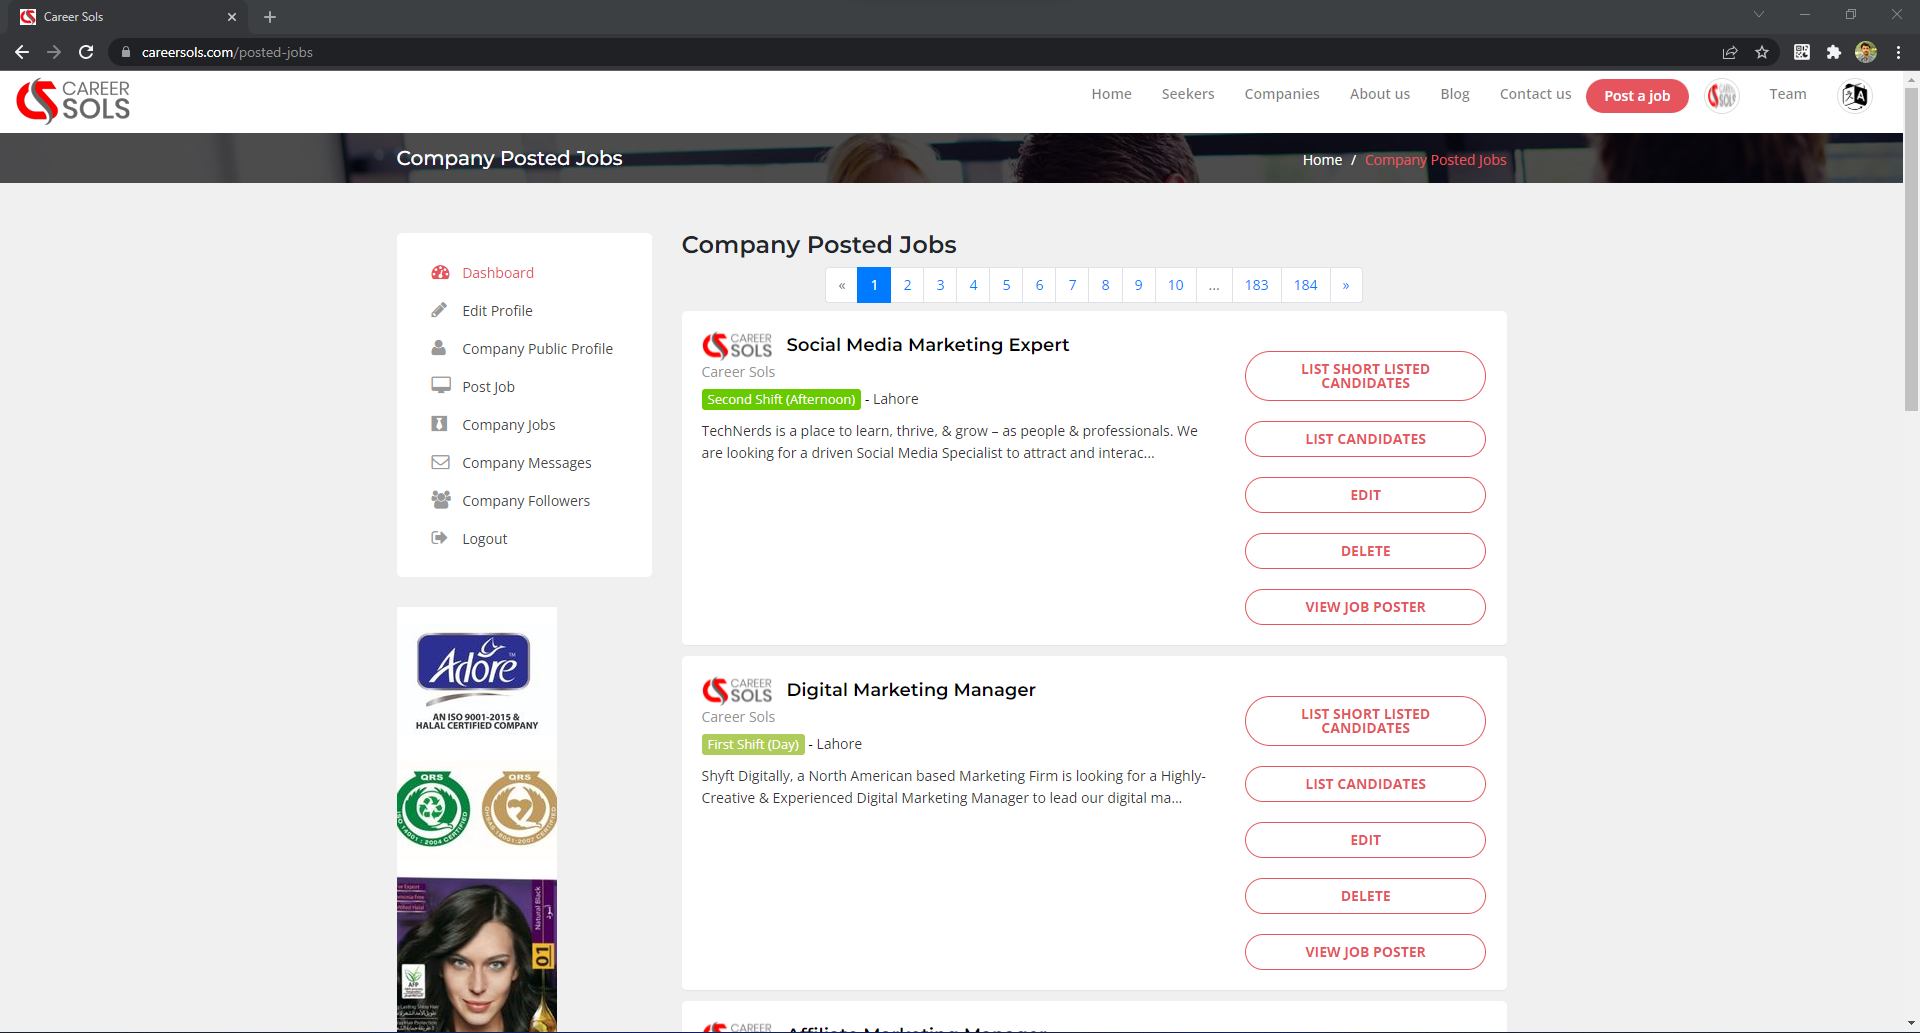This screenshot has height=1033, width=1920.
Task: Delete the Social Media Marketing Expert job
Action: pyautogui.click(x=1364, y=551)
